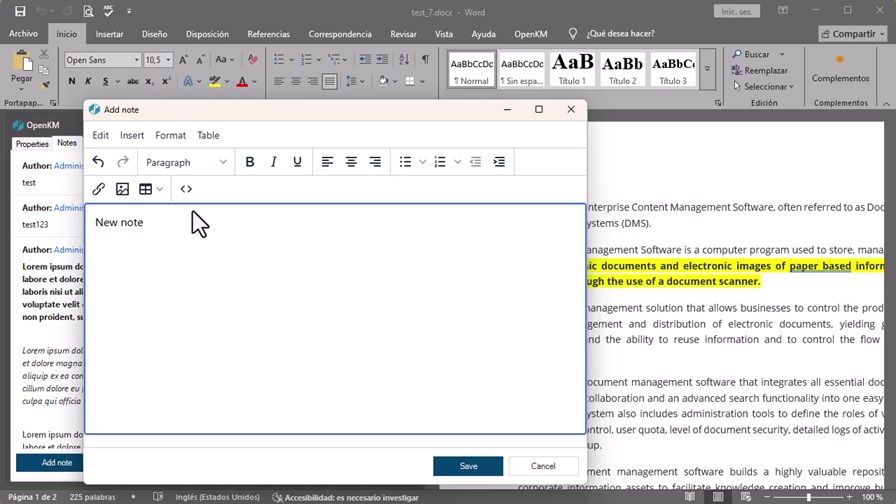
Task: Apply Título 1 style
Action: click(572, 70)
